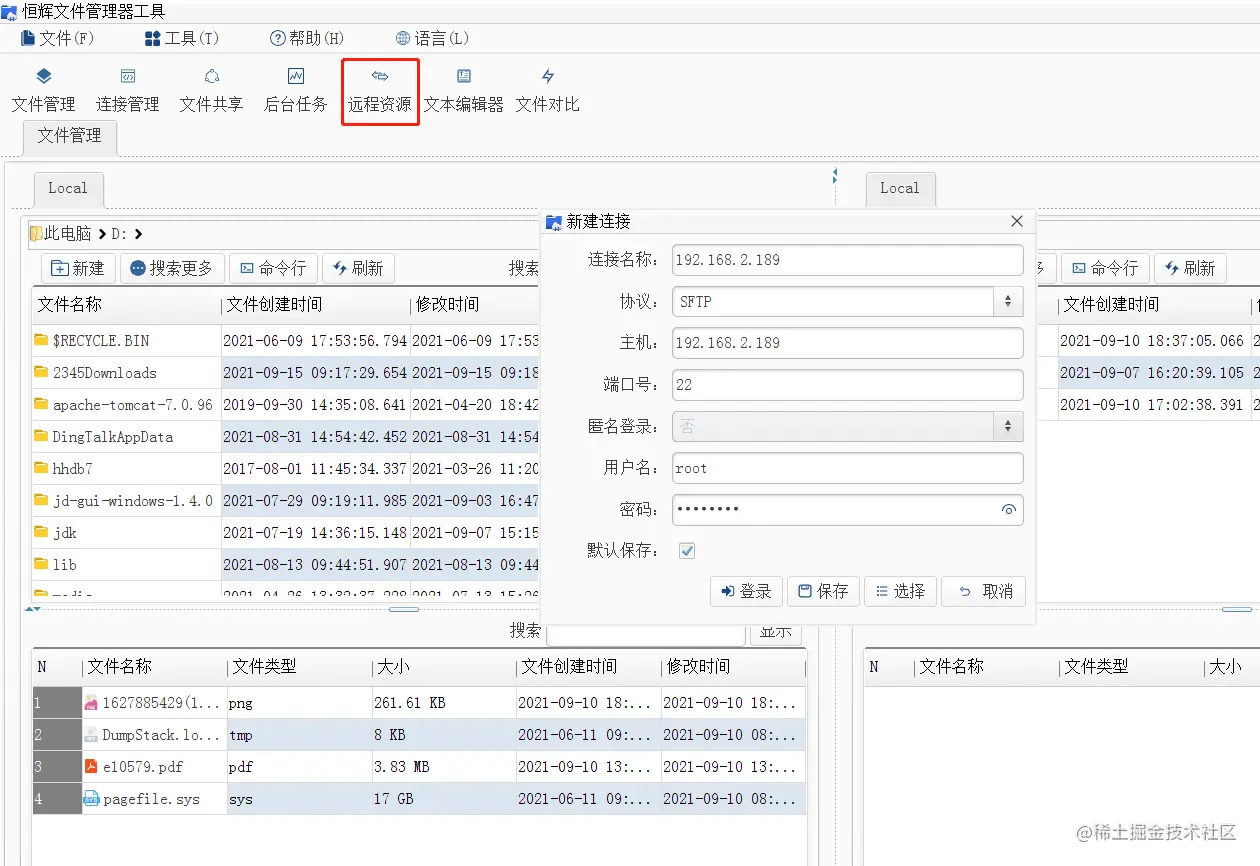This screenshot has width=1260, height=866.
Task: Click the pdf icon of e10579.pdf
Action: 91,767
